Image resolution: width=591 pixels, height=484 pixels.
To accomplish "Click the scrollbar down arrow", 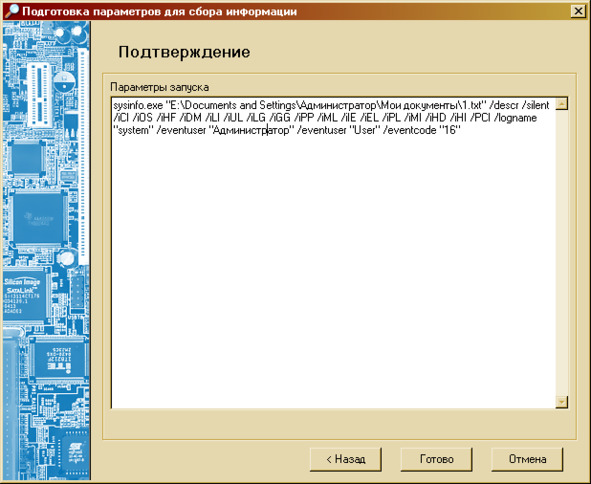I will (562, 402).
